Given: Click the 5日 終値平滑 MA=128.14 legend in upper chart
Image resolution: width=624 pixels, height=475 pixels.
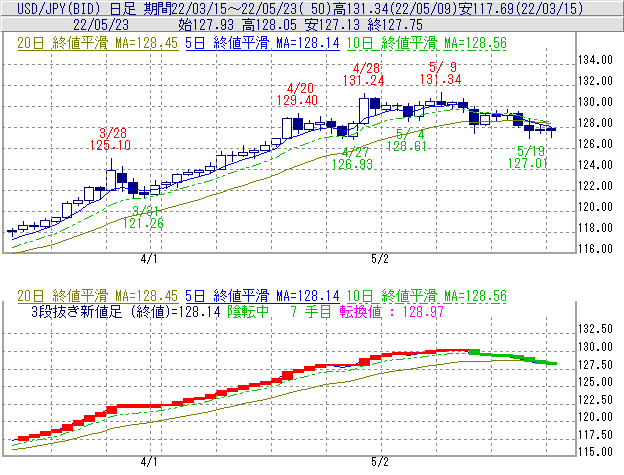Looking at the screenshot, I should [x=262, y=43].
